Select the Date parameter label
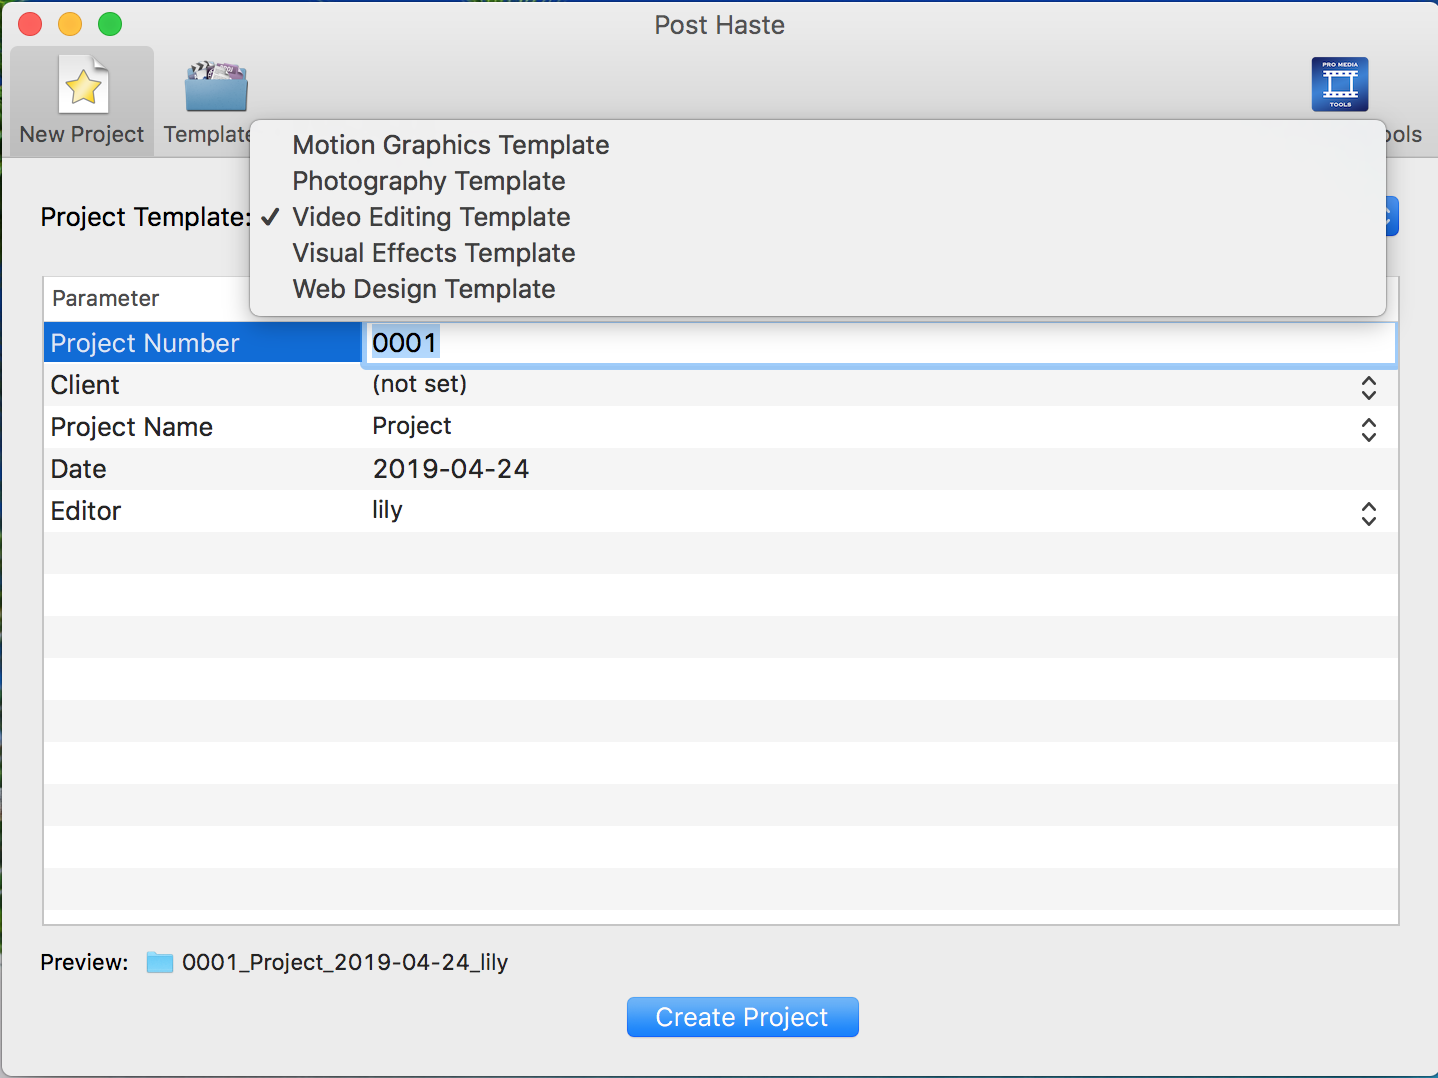The image size is (1438, 1078). [x=78, y=469]
